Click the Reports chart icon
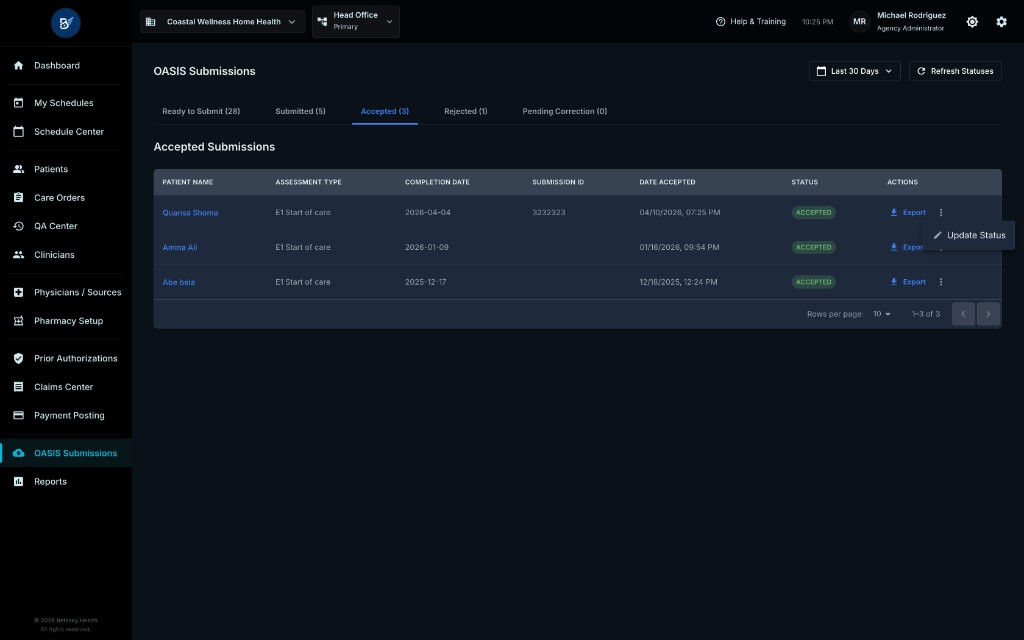 click(18, 481)
